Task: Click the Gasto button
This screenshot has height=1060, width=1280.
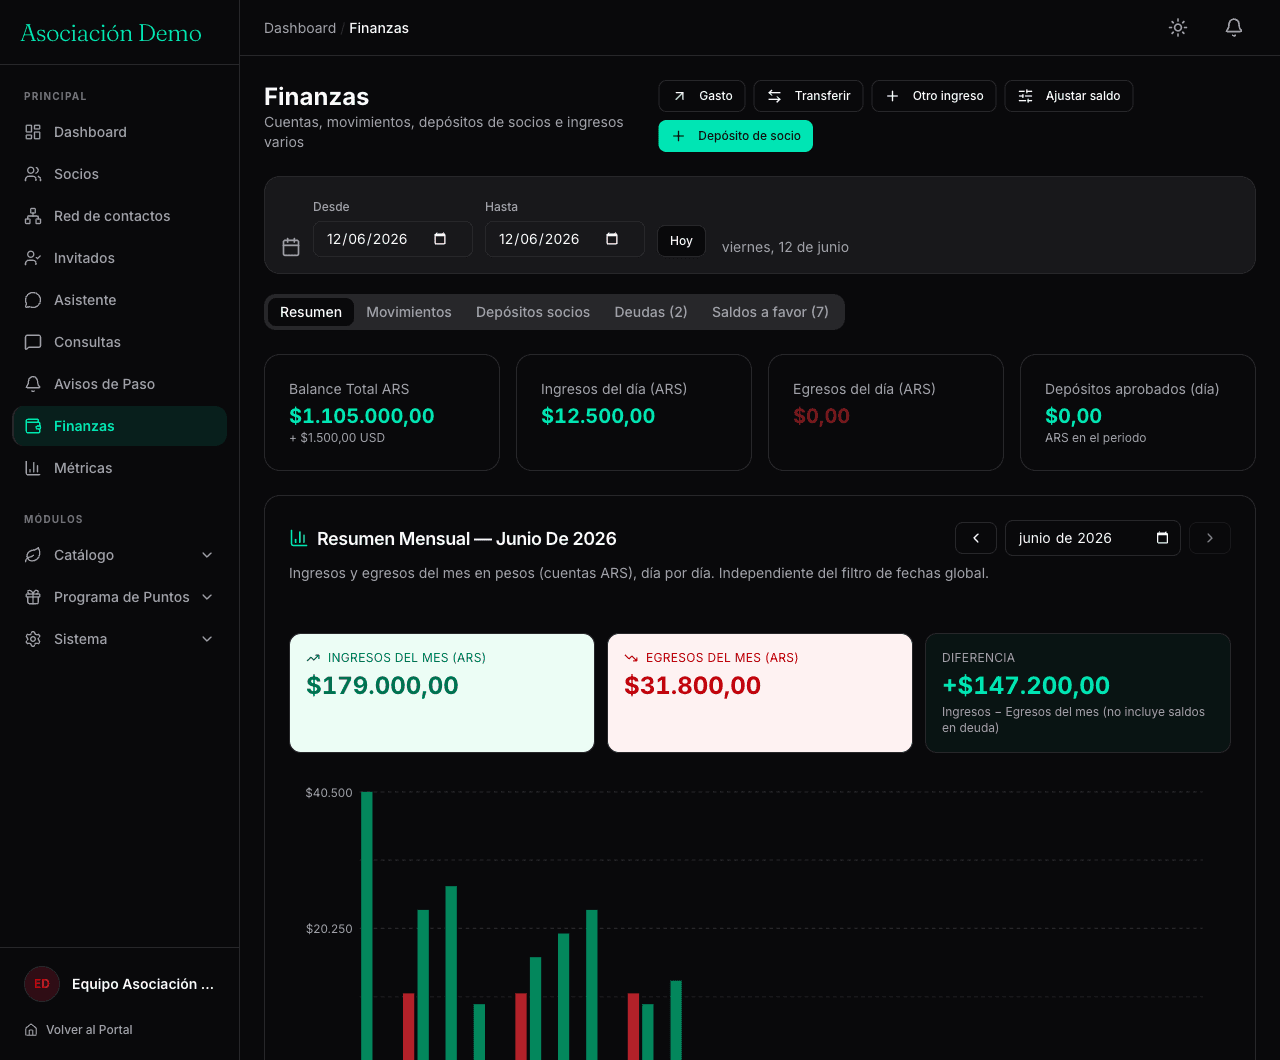Action: coord(702,96)
